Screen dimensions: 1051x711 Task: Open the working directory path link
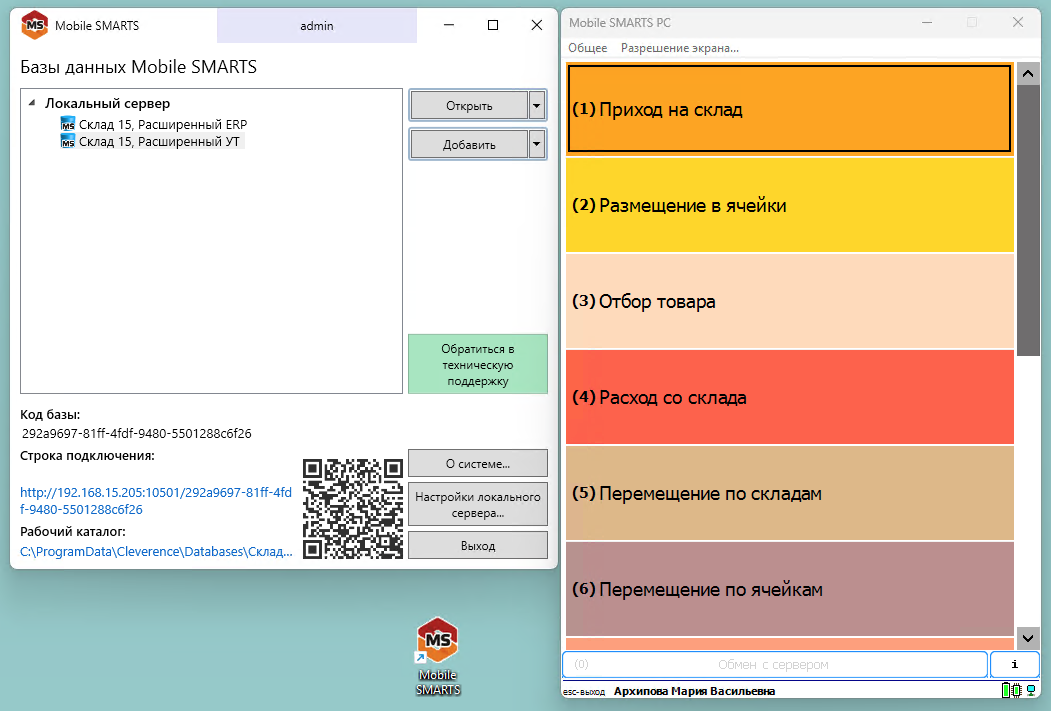pyautogui.click(x=156, y=551)
